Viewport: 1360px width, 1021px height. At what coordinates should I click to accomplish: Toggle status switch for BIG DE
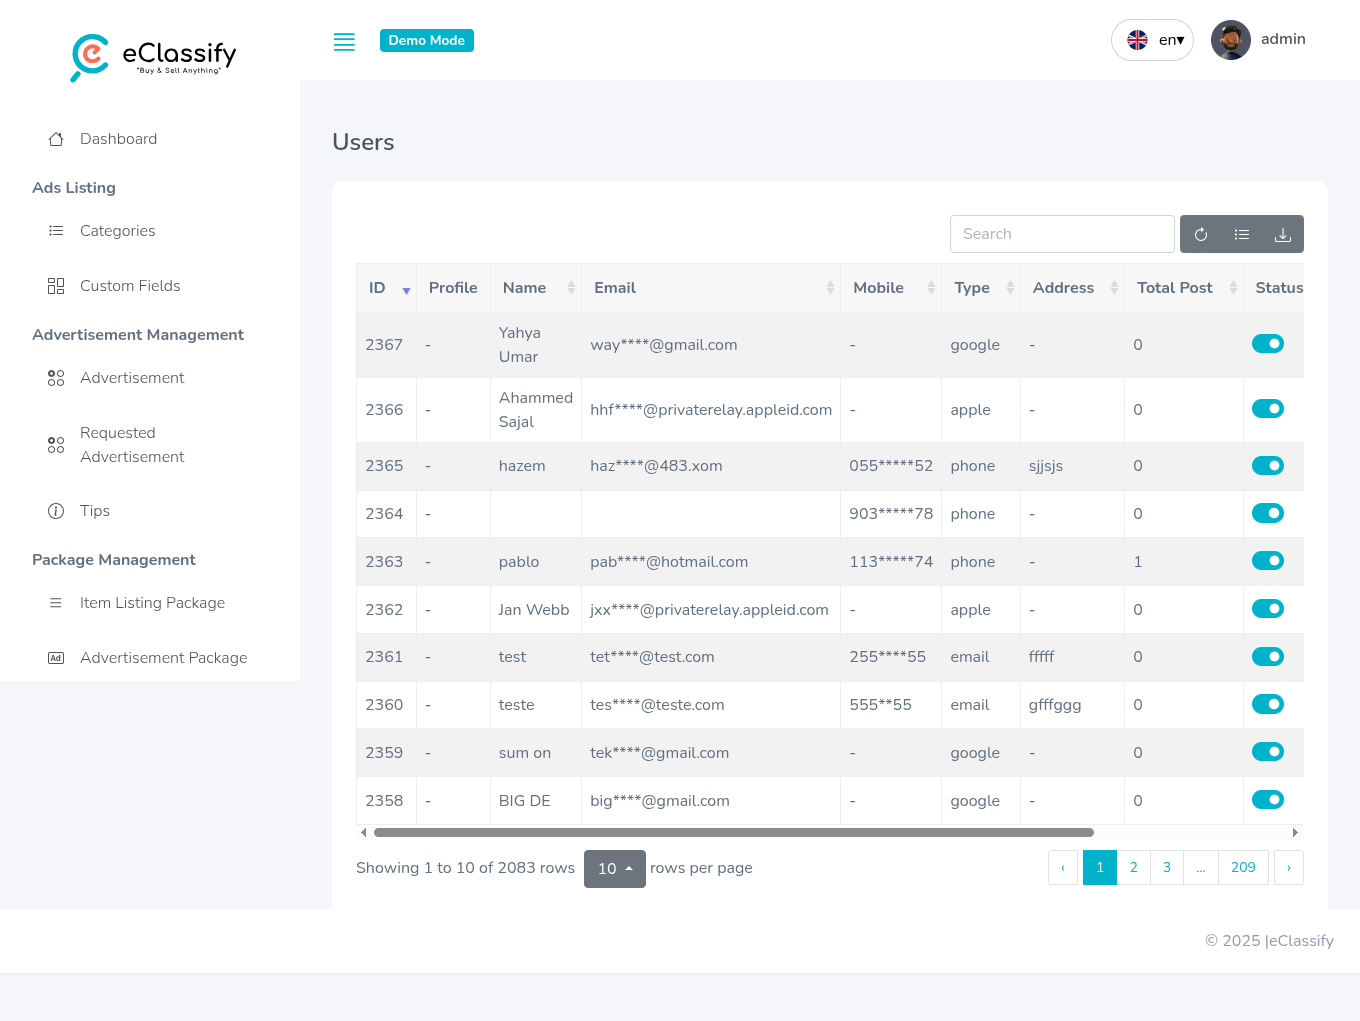[1267, 800]
